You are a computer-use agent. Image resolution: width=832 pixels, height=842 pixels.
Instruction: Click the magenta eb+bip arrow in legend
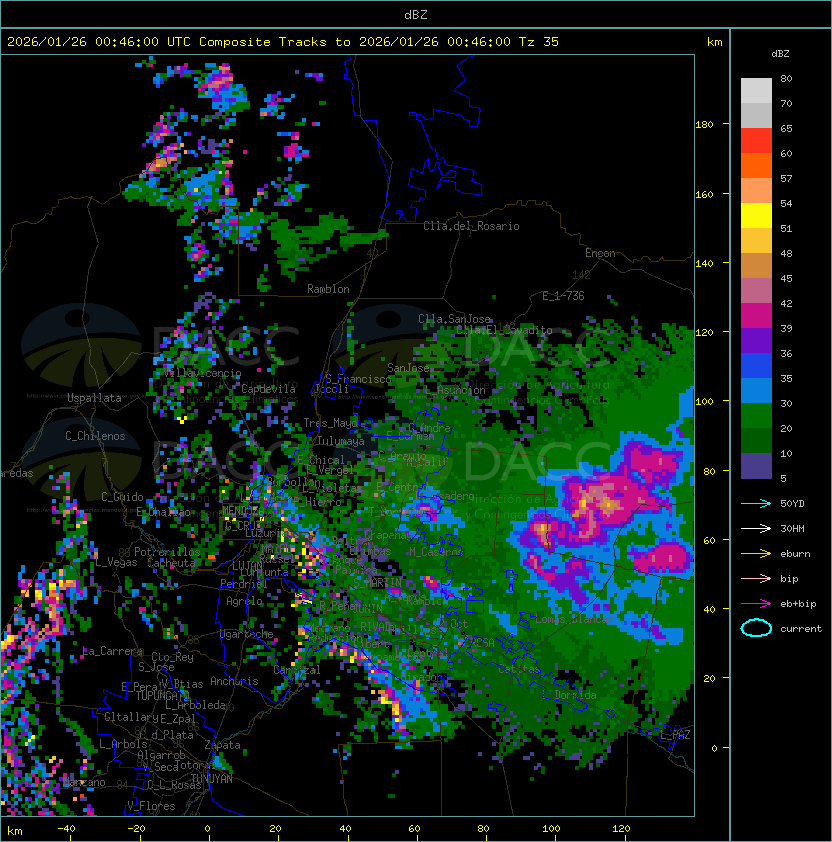pyautogui.click(x=756, y=604)
